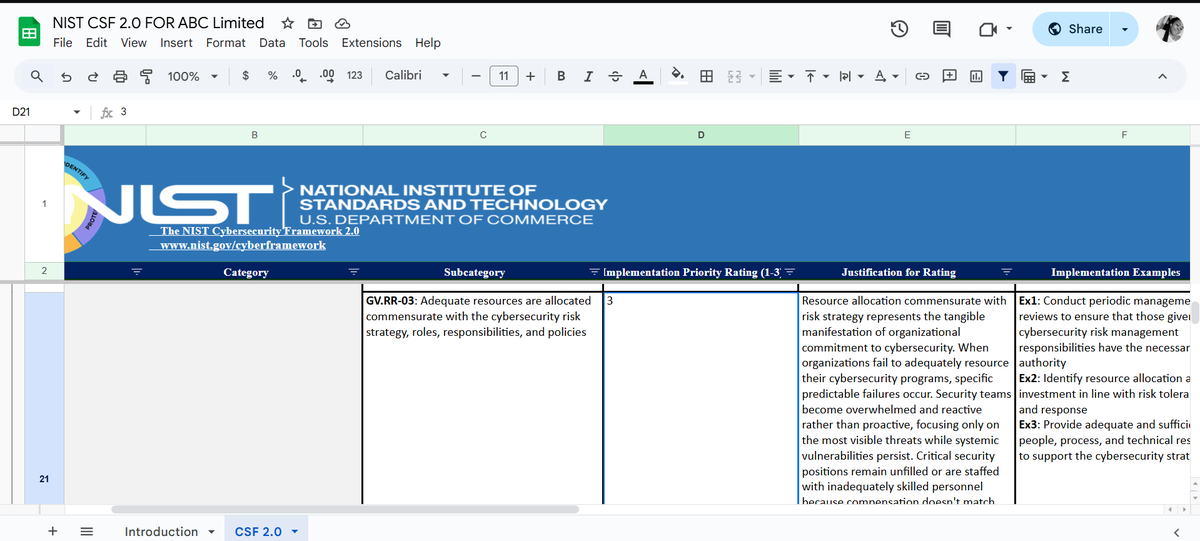
Task: Print the spreadsheet
Action: [x=120, y=76]
